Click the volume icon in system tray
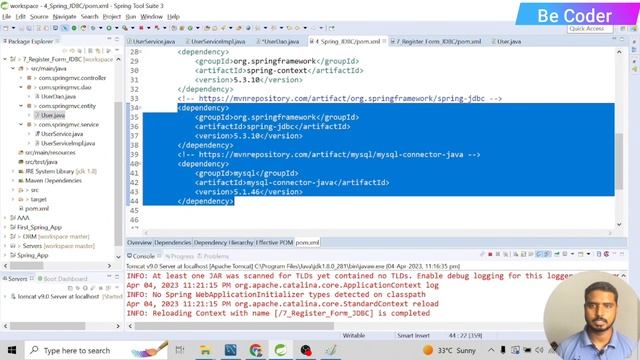Viewport: 640px width, 360px height. 539,350
